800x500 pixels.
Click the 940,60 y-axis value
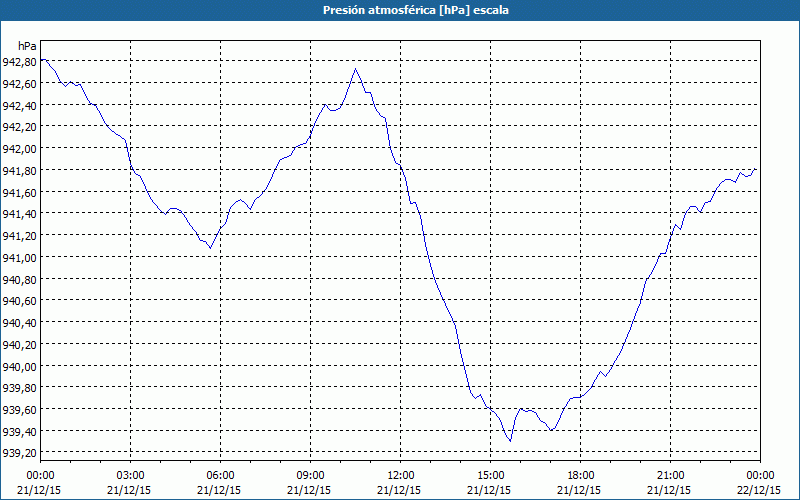[x=19, y=301]
